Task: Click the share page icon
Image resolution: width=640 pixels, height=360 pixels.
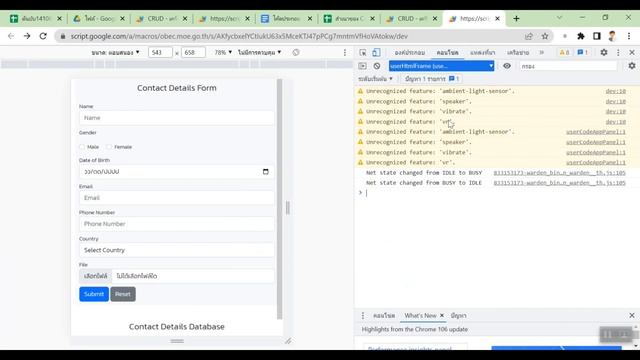Action: [529, 36]
